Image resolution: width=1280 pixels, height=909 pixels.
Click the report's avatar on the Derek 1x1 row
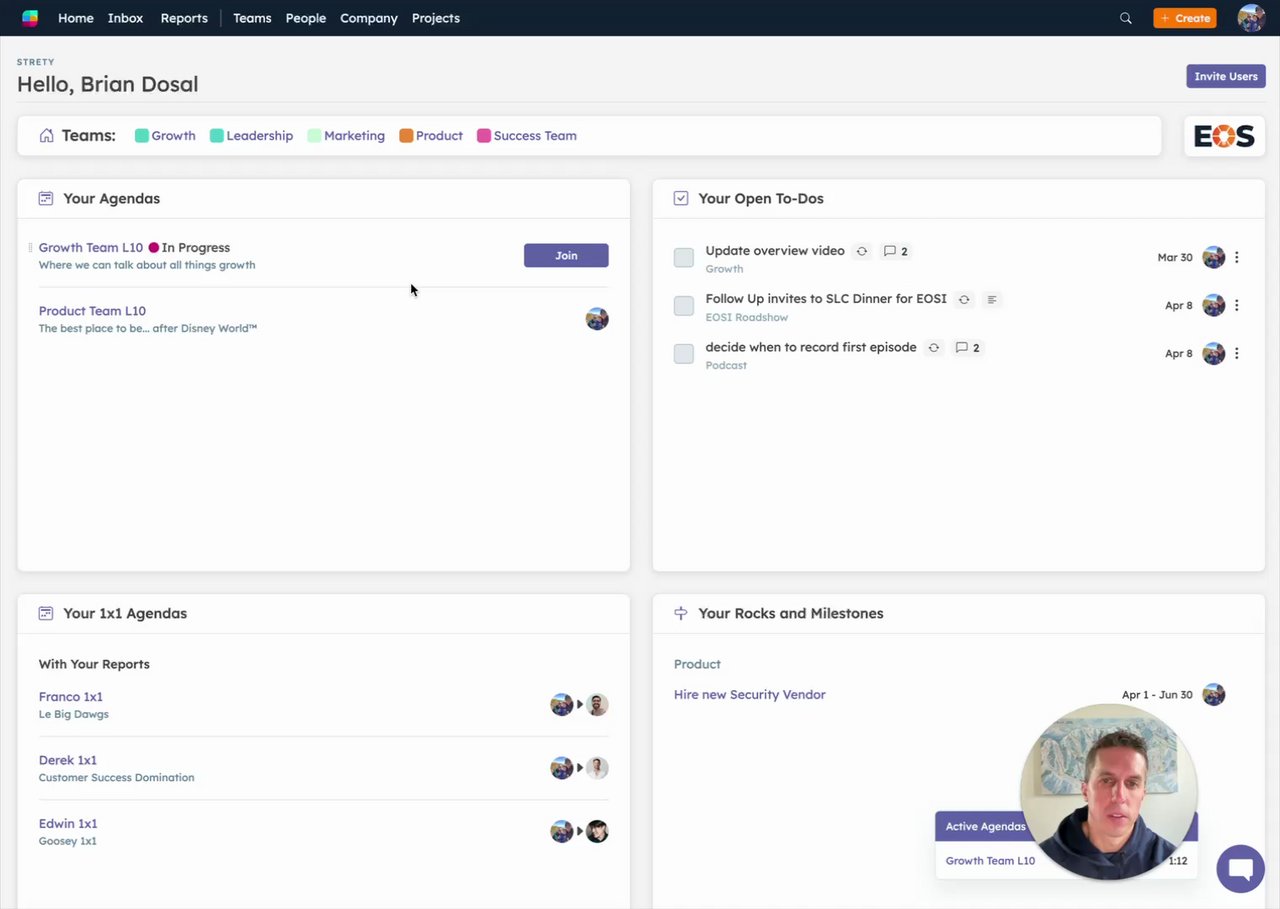597,768
